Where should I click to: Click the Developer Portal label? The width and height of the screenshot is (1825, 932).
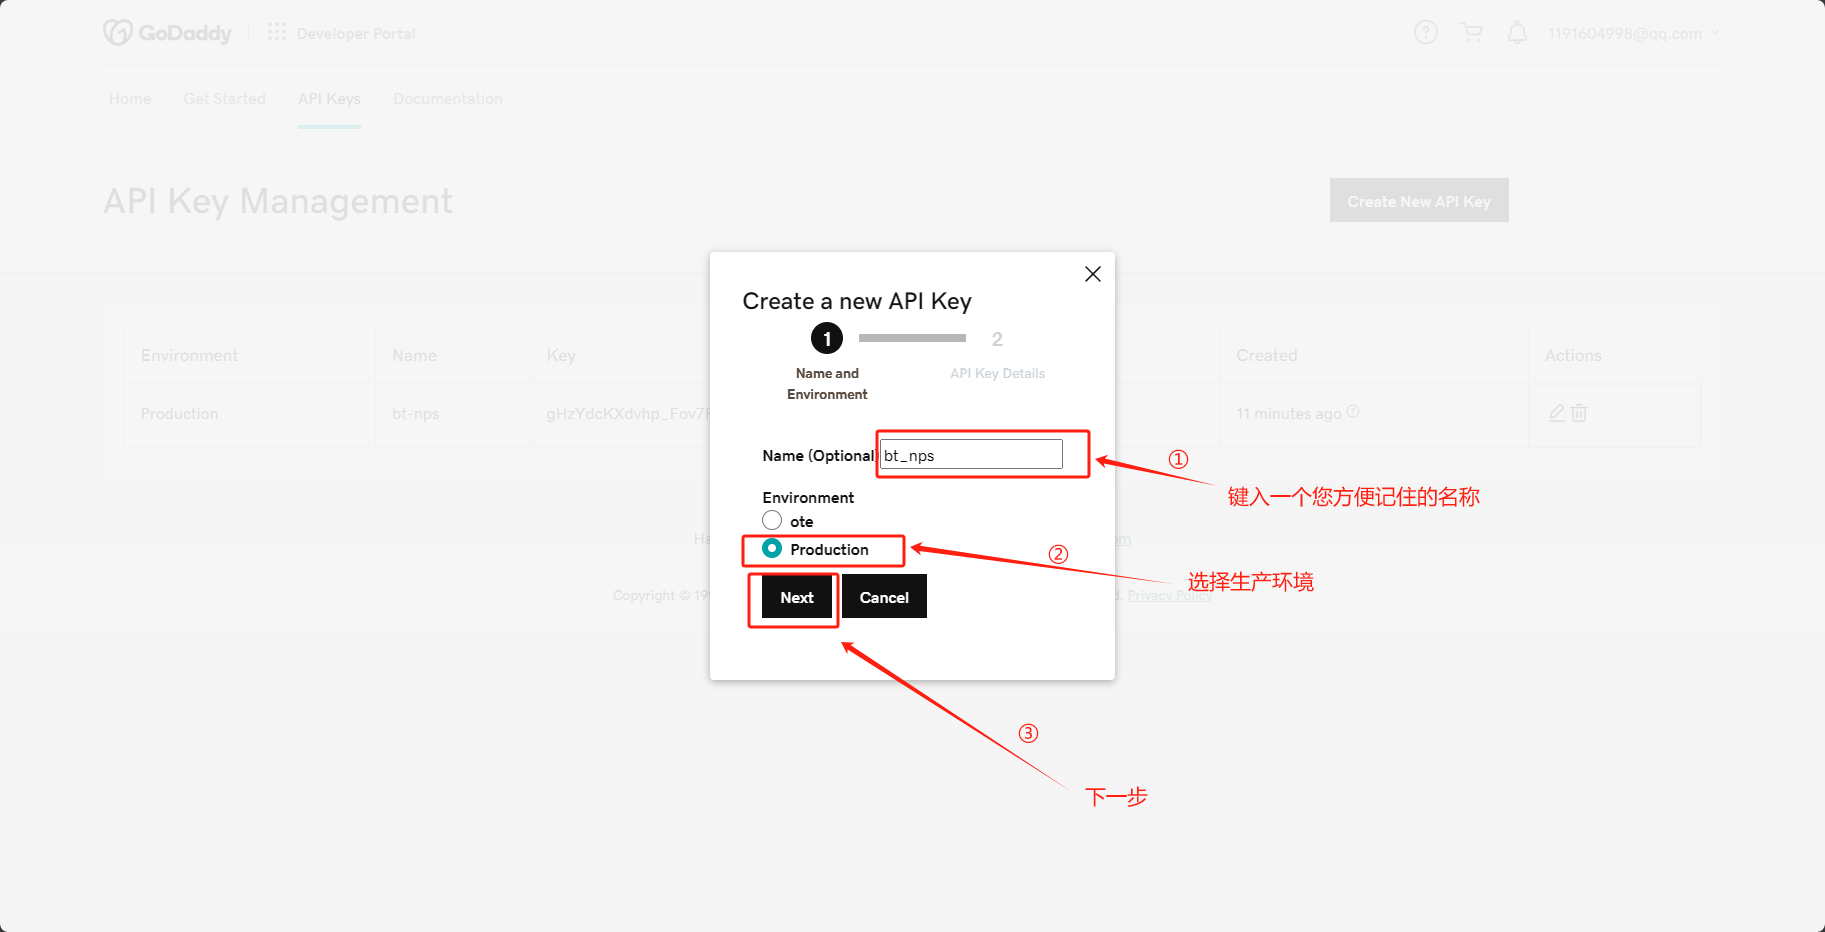click(356, 33)
